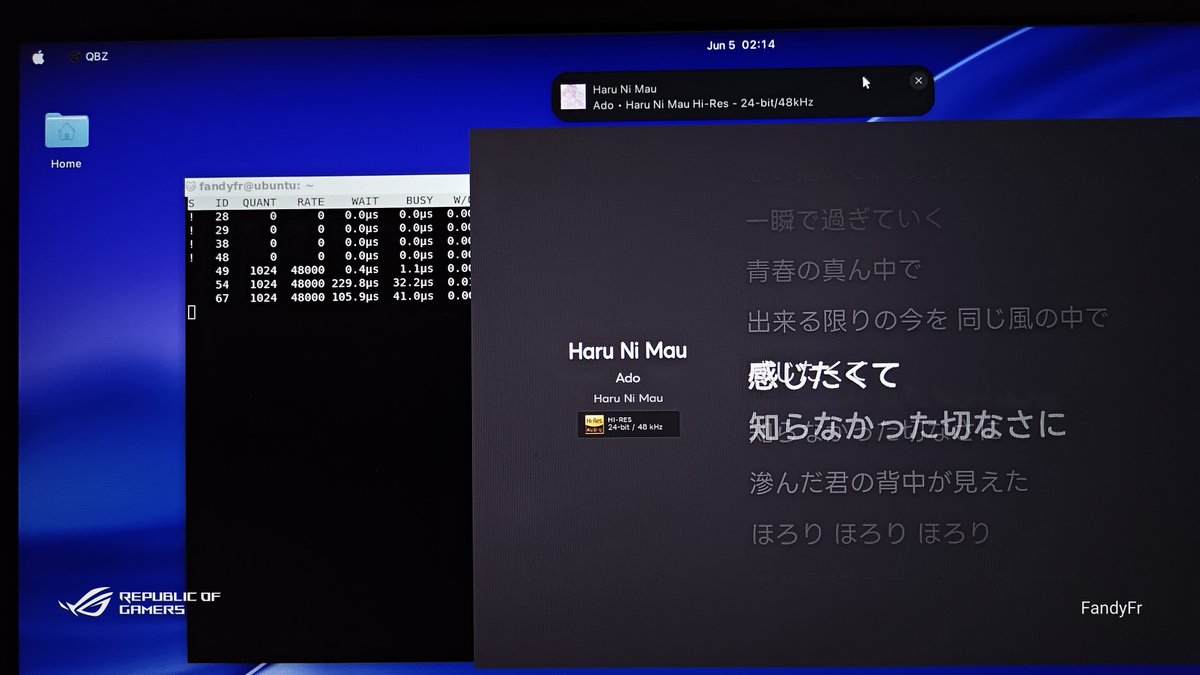This screenshot has height=675, width=1200.
Task: Select terminal row with ID 49
Action: click(329, 270)
